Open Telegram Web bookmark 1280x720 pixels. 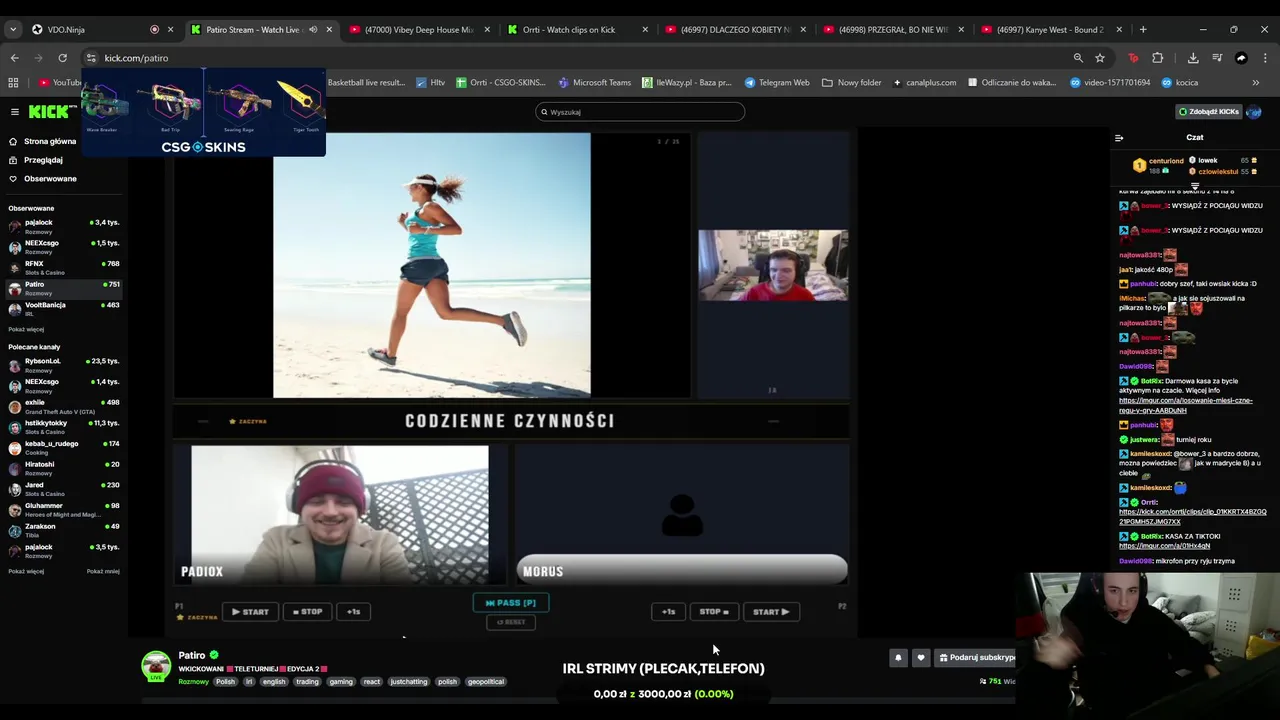(777, 83)
